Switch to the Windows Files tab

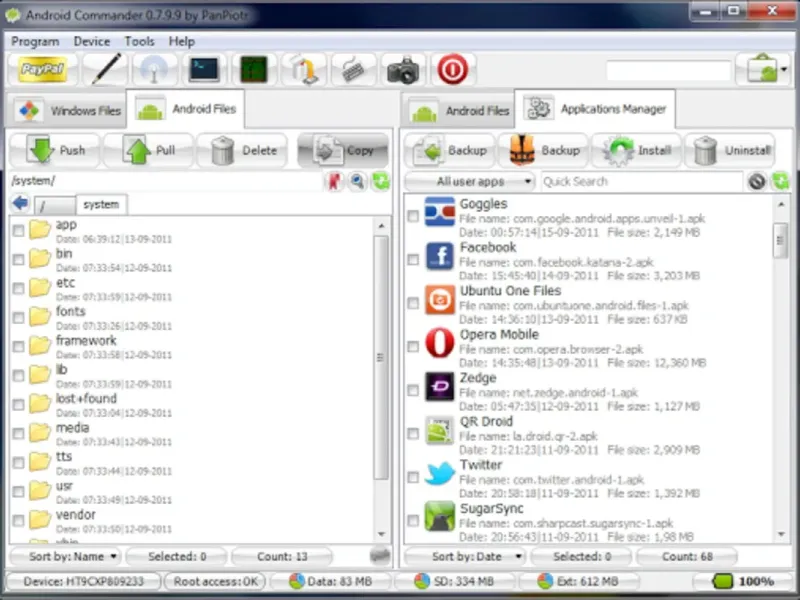coord(66,110)
